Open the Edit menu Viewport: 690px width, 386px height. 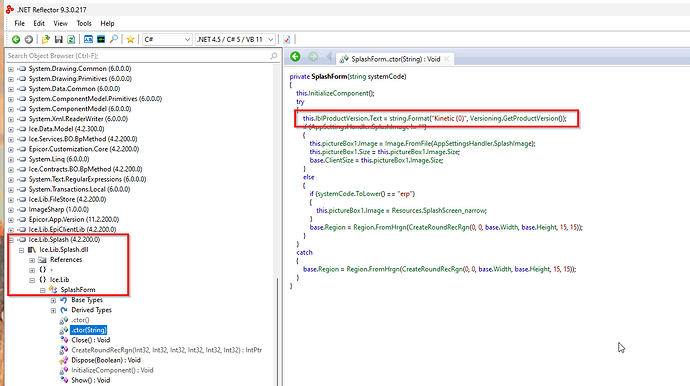[x=39, y=23]
